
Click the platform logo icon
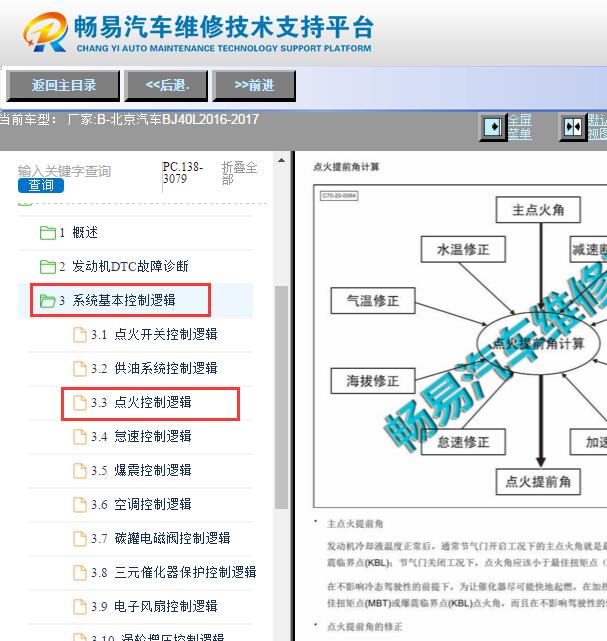click(45, 32)
